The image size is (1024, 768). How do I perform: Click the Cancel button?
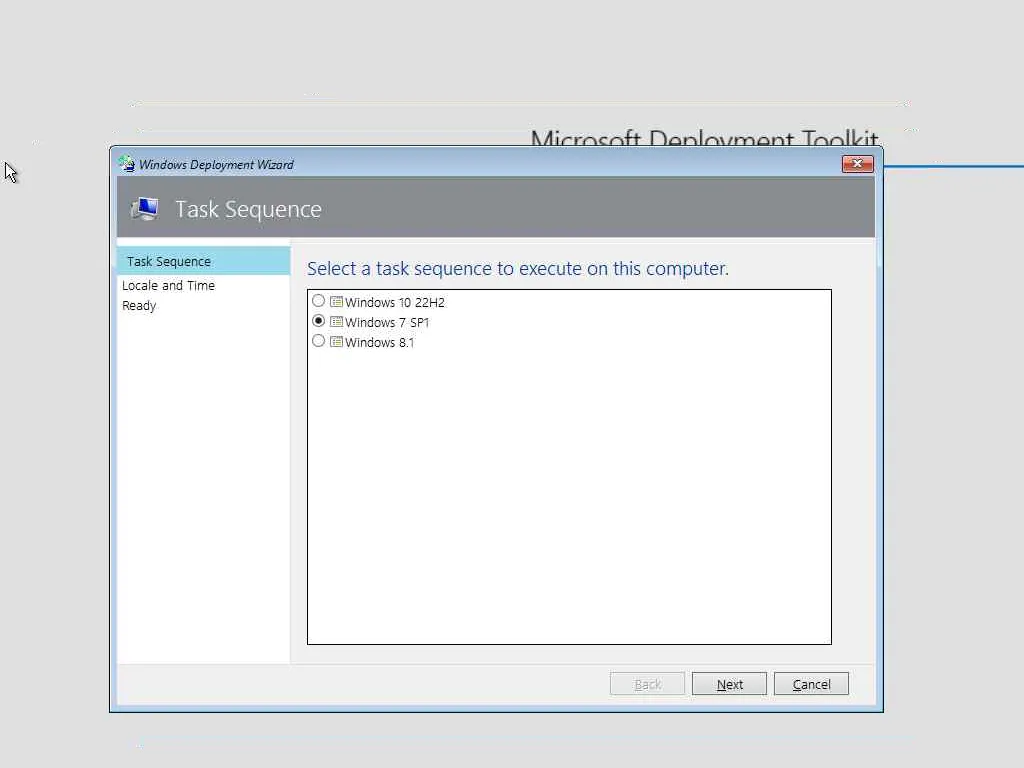[x=811, y=684]
